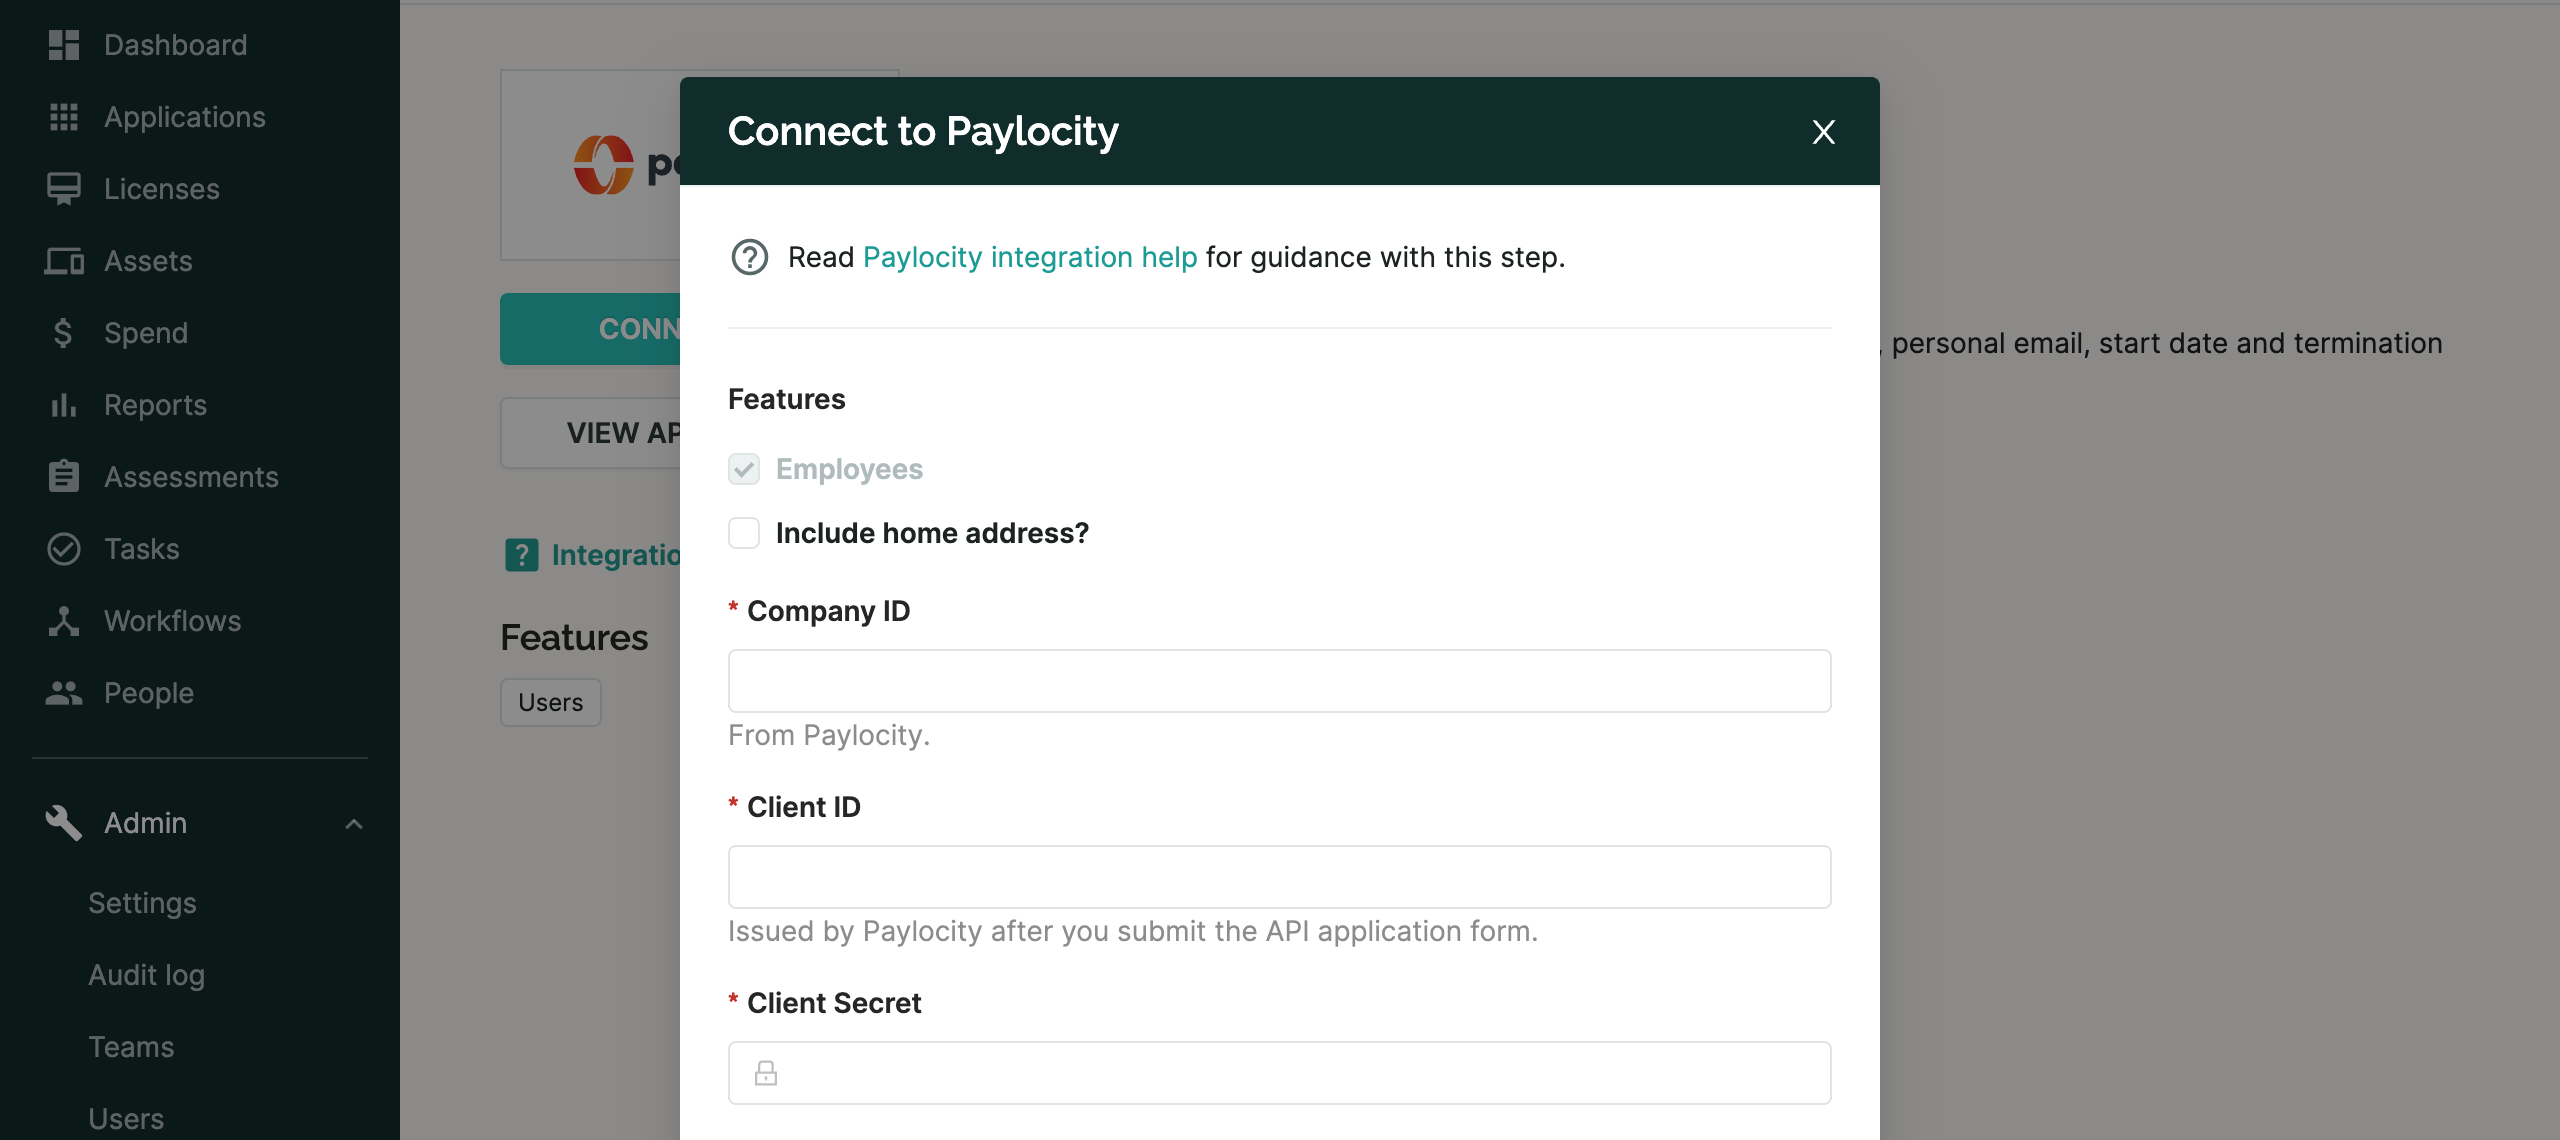Enable the Include home address checkbox
This screenshot has height=1140, width=2560.
tap(744, 533)
